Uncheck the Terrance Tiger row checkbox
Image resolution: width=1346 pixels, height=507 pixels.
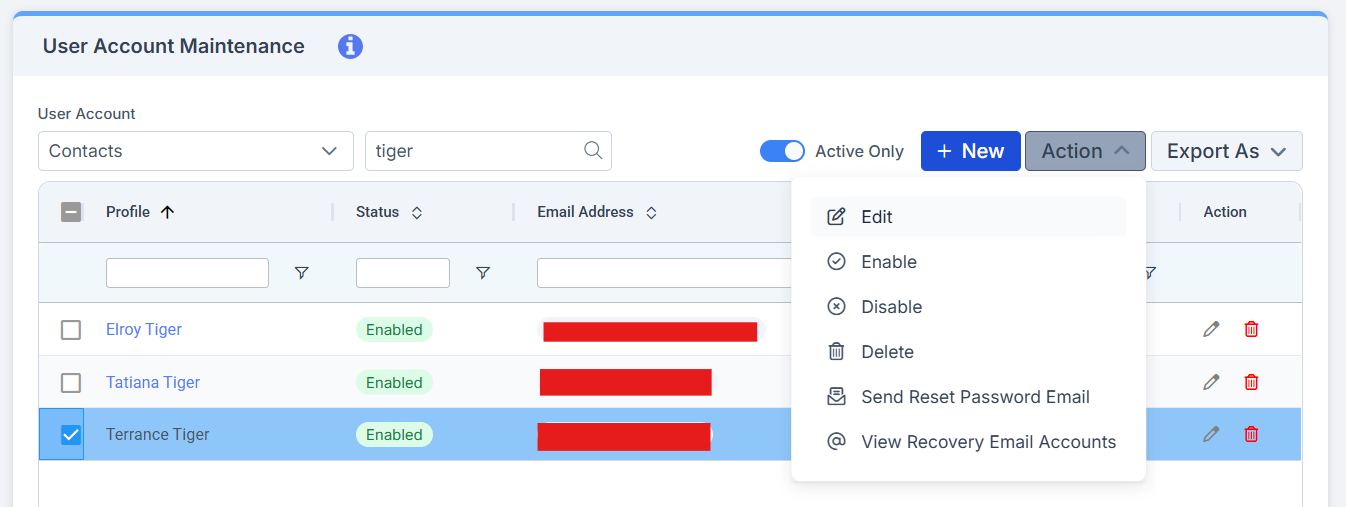(71, 435)
